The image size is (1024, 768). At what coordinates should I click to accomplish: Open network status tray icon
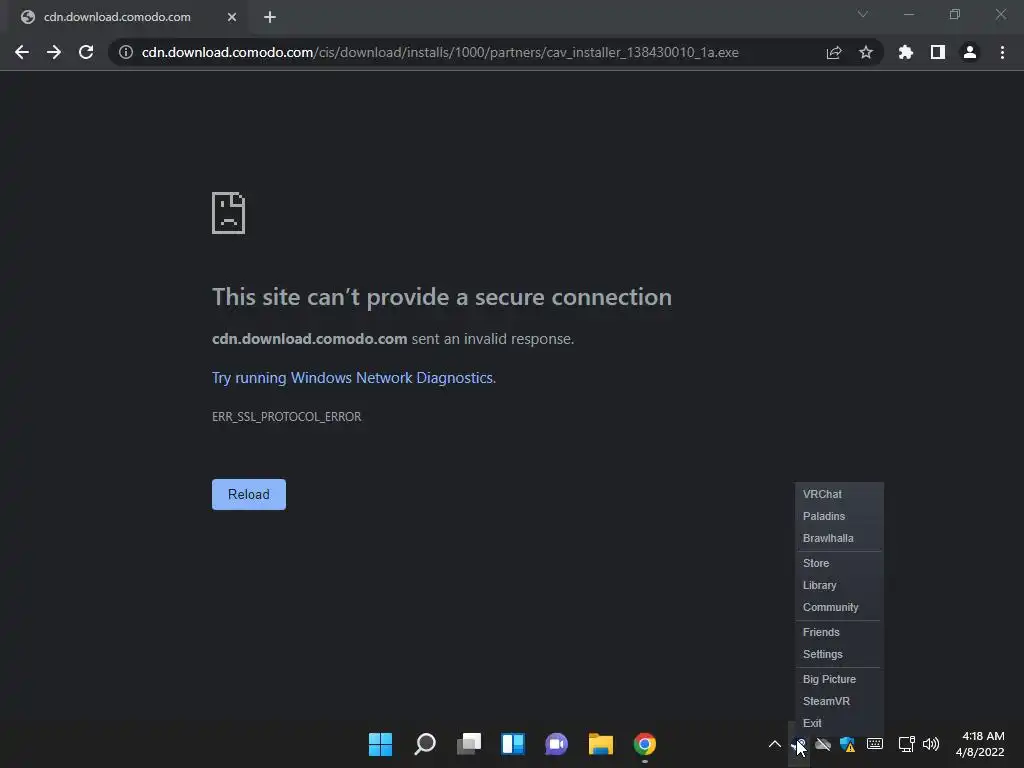906,744
